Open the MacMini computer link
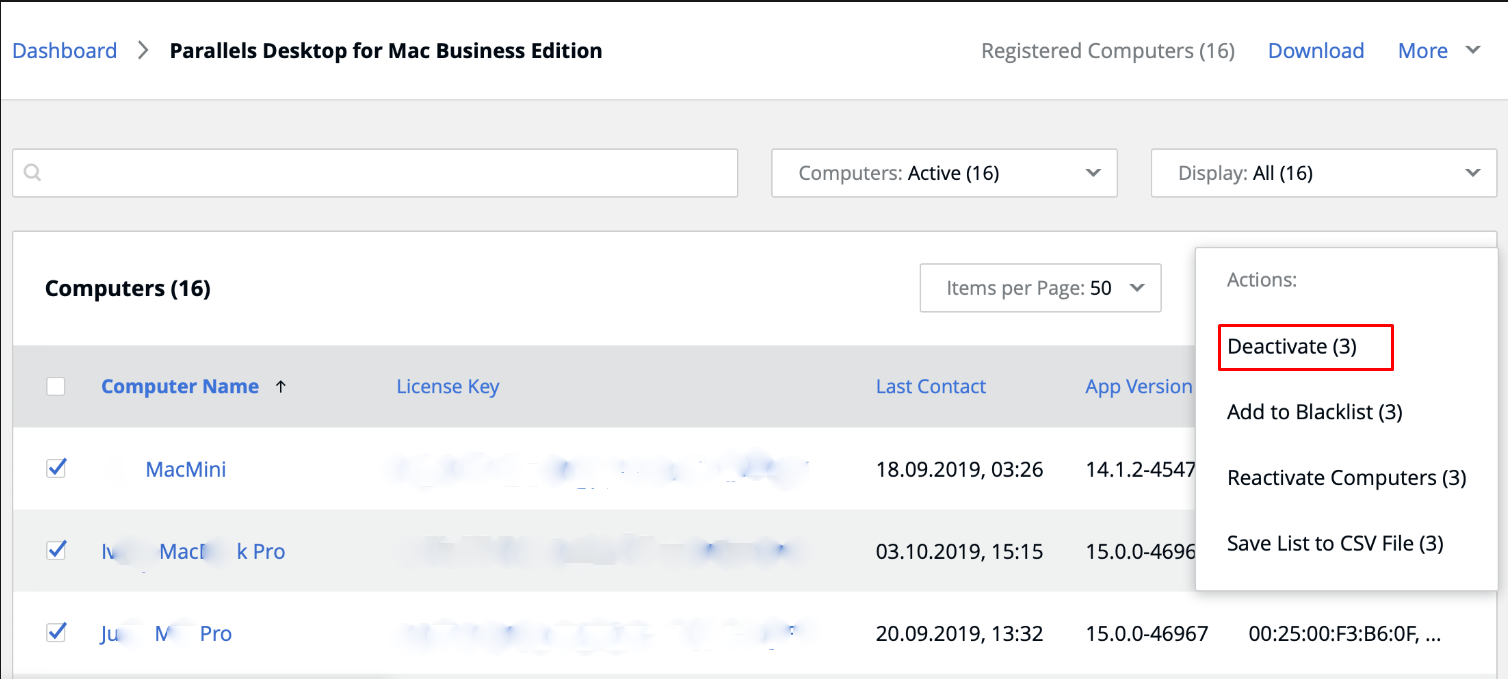 (186, 469)
